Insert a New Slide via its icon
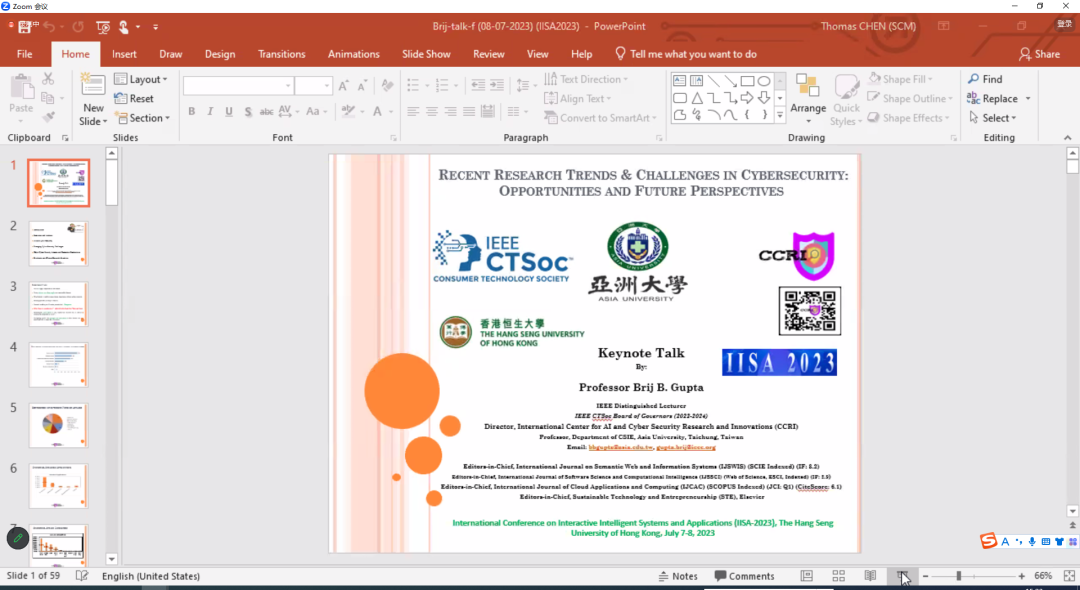This screenshot has height=590, width=1080. pyautogui.click(x=93, y=85)
